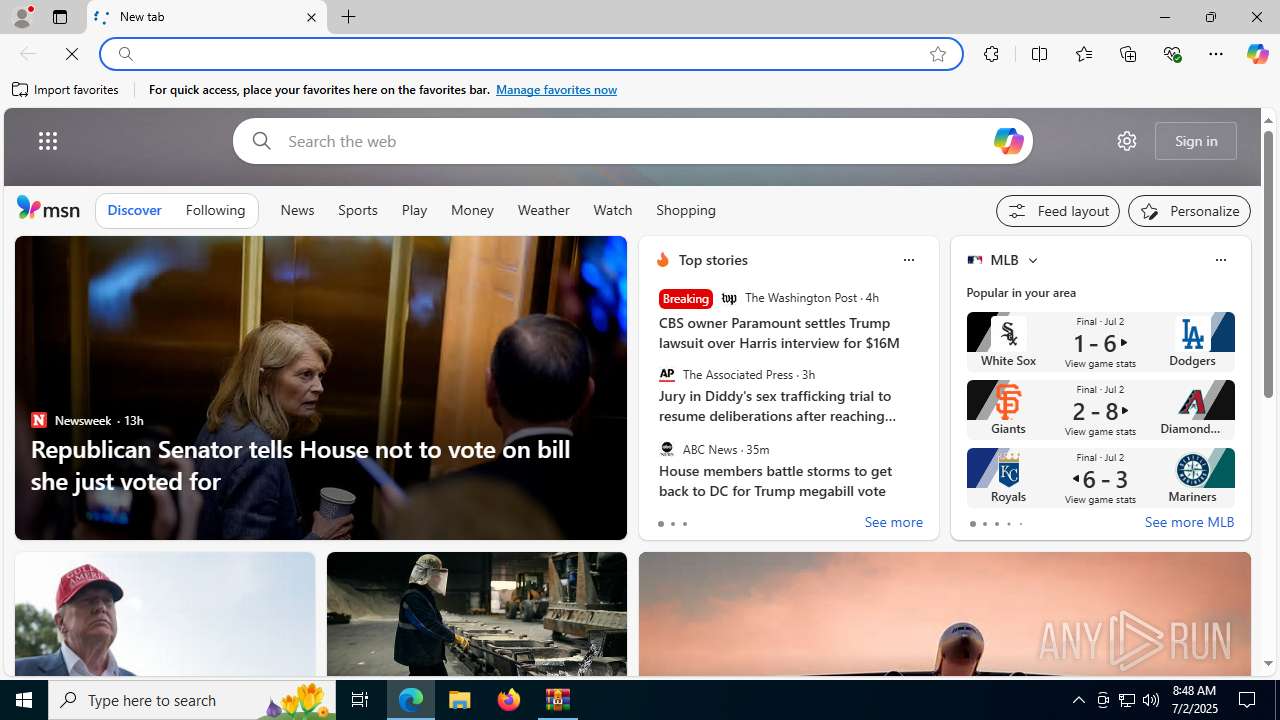
Task: Open the Extensions icon
Action: click(x=991, y=54)
